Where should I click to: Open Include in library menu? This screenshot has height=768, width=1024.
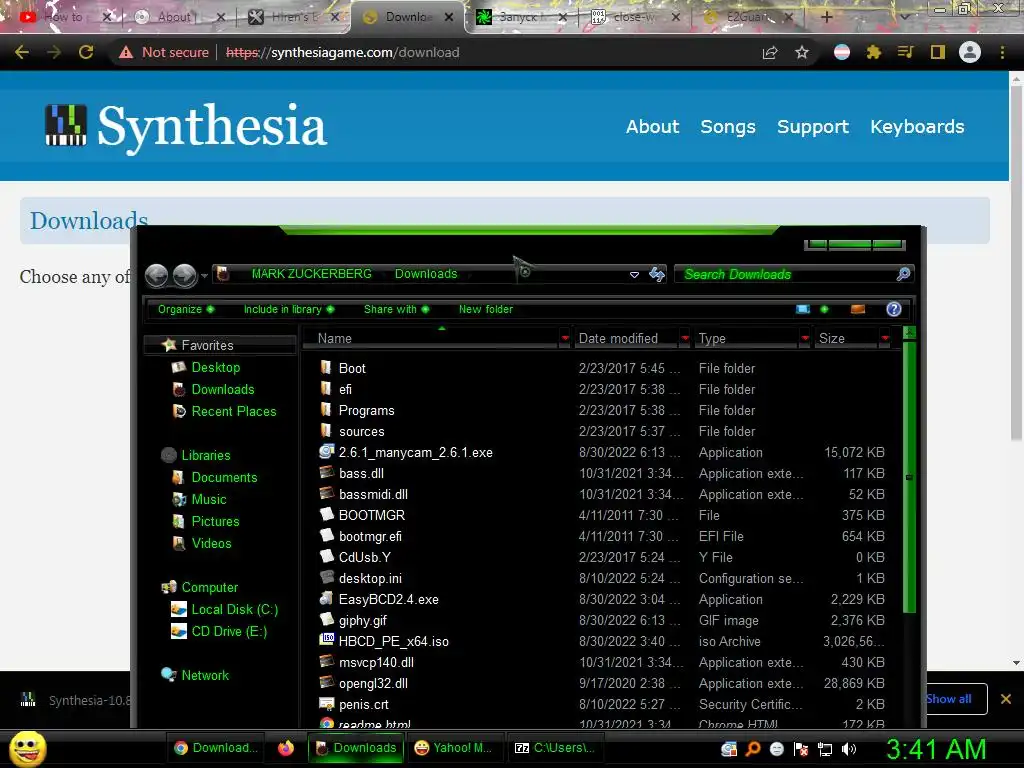pyautogui.click(x=289, y=309)
